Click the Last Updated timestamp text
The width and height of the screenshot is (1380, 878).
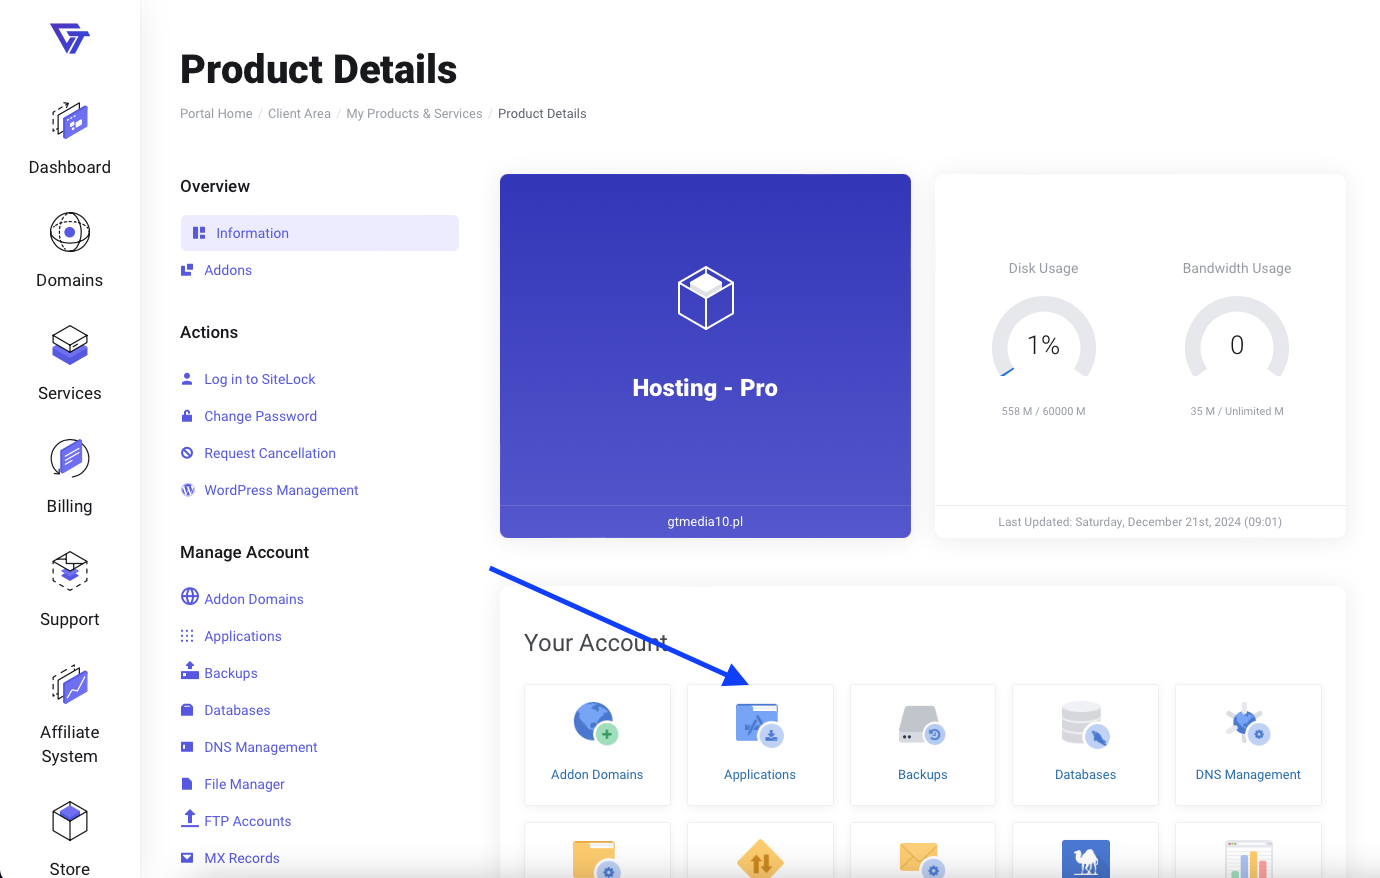[x=1140, y=522]
